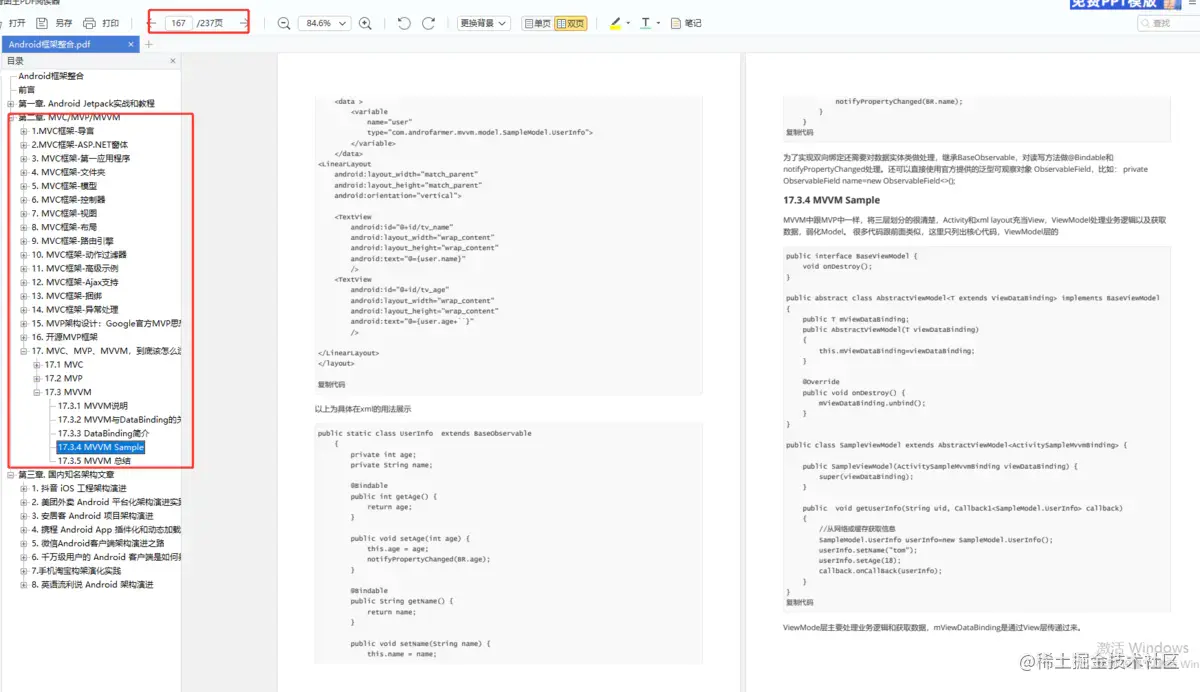Expand chapter one Android Jetpack node
1200x692 pixels.
11,104
